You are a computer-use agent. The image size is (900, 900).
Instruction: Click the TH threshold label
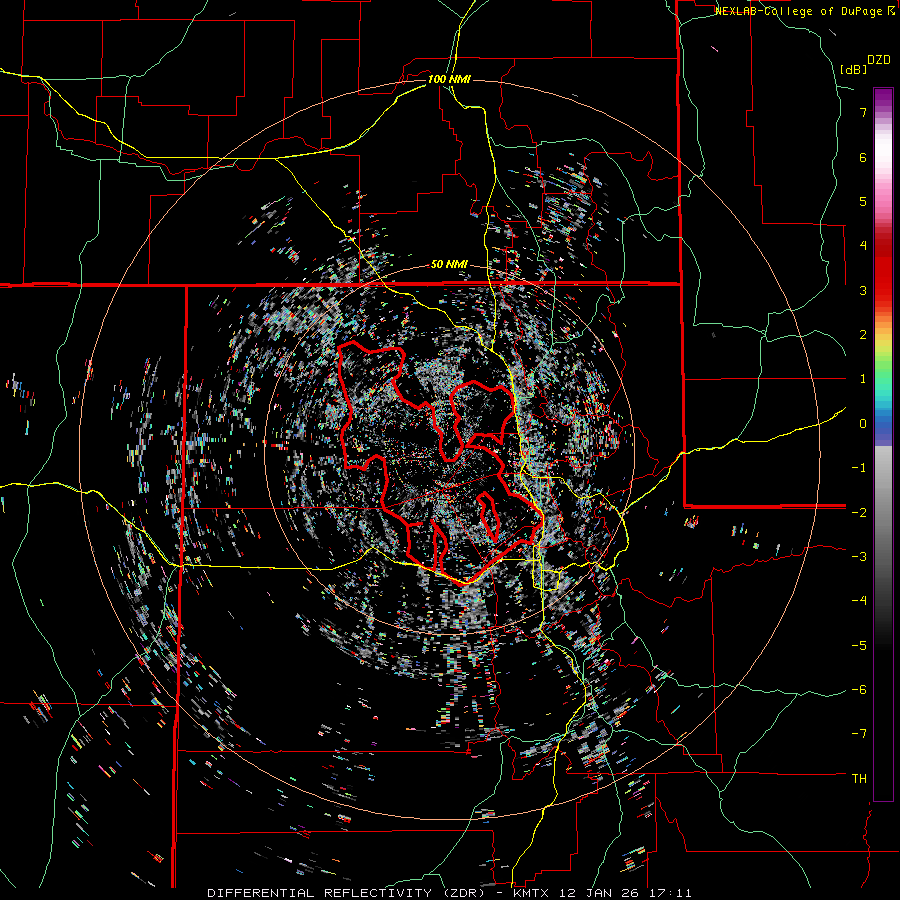point(859,779)
